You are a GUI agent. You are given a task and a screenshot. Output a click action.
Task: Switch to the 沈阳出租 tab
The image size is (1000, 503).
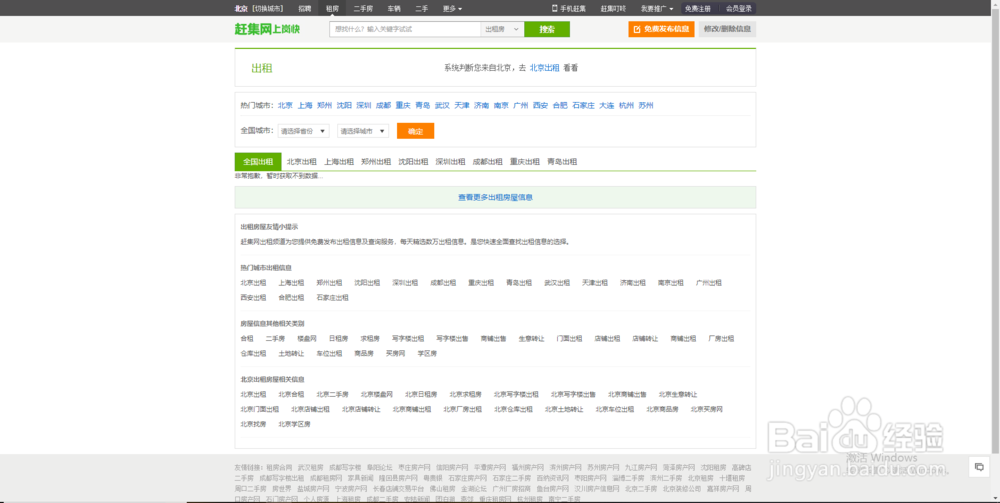pos(413,162)
